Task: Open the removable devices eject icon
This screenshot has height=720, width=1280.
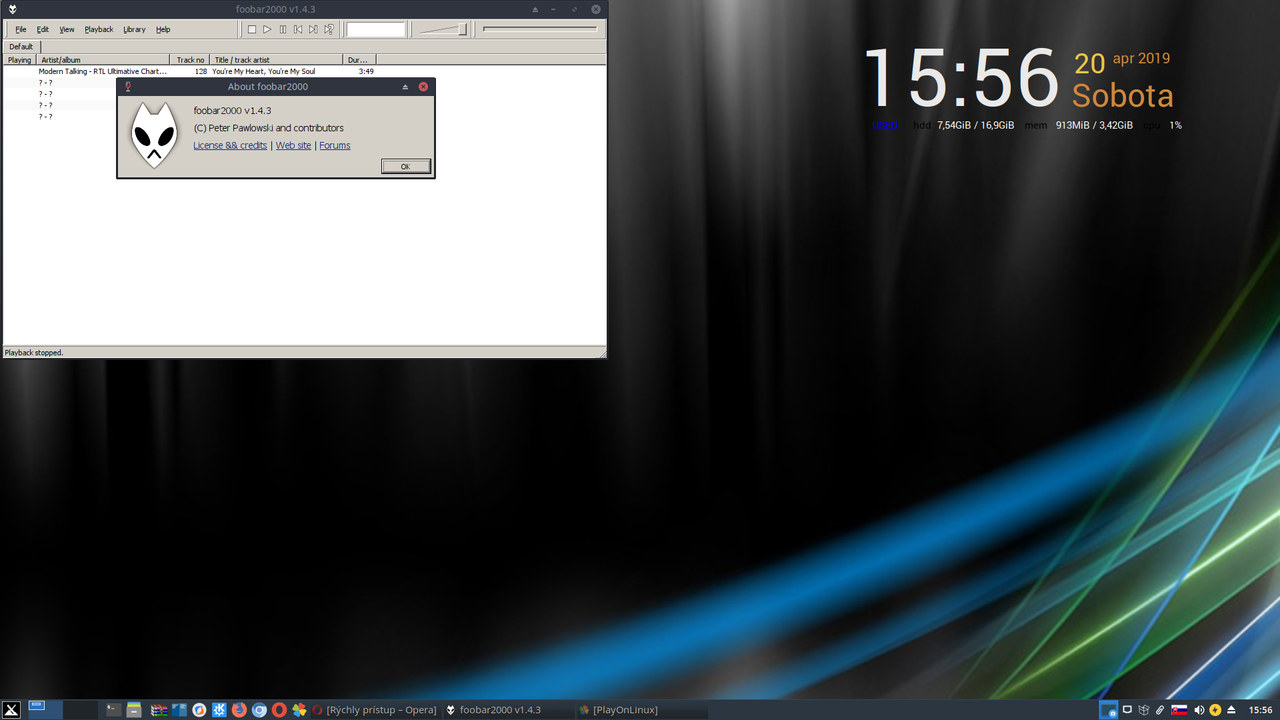Action: [1231, 710]
